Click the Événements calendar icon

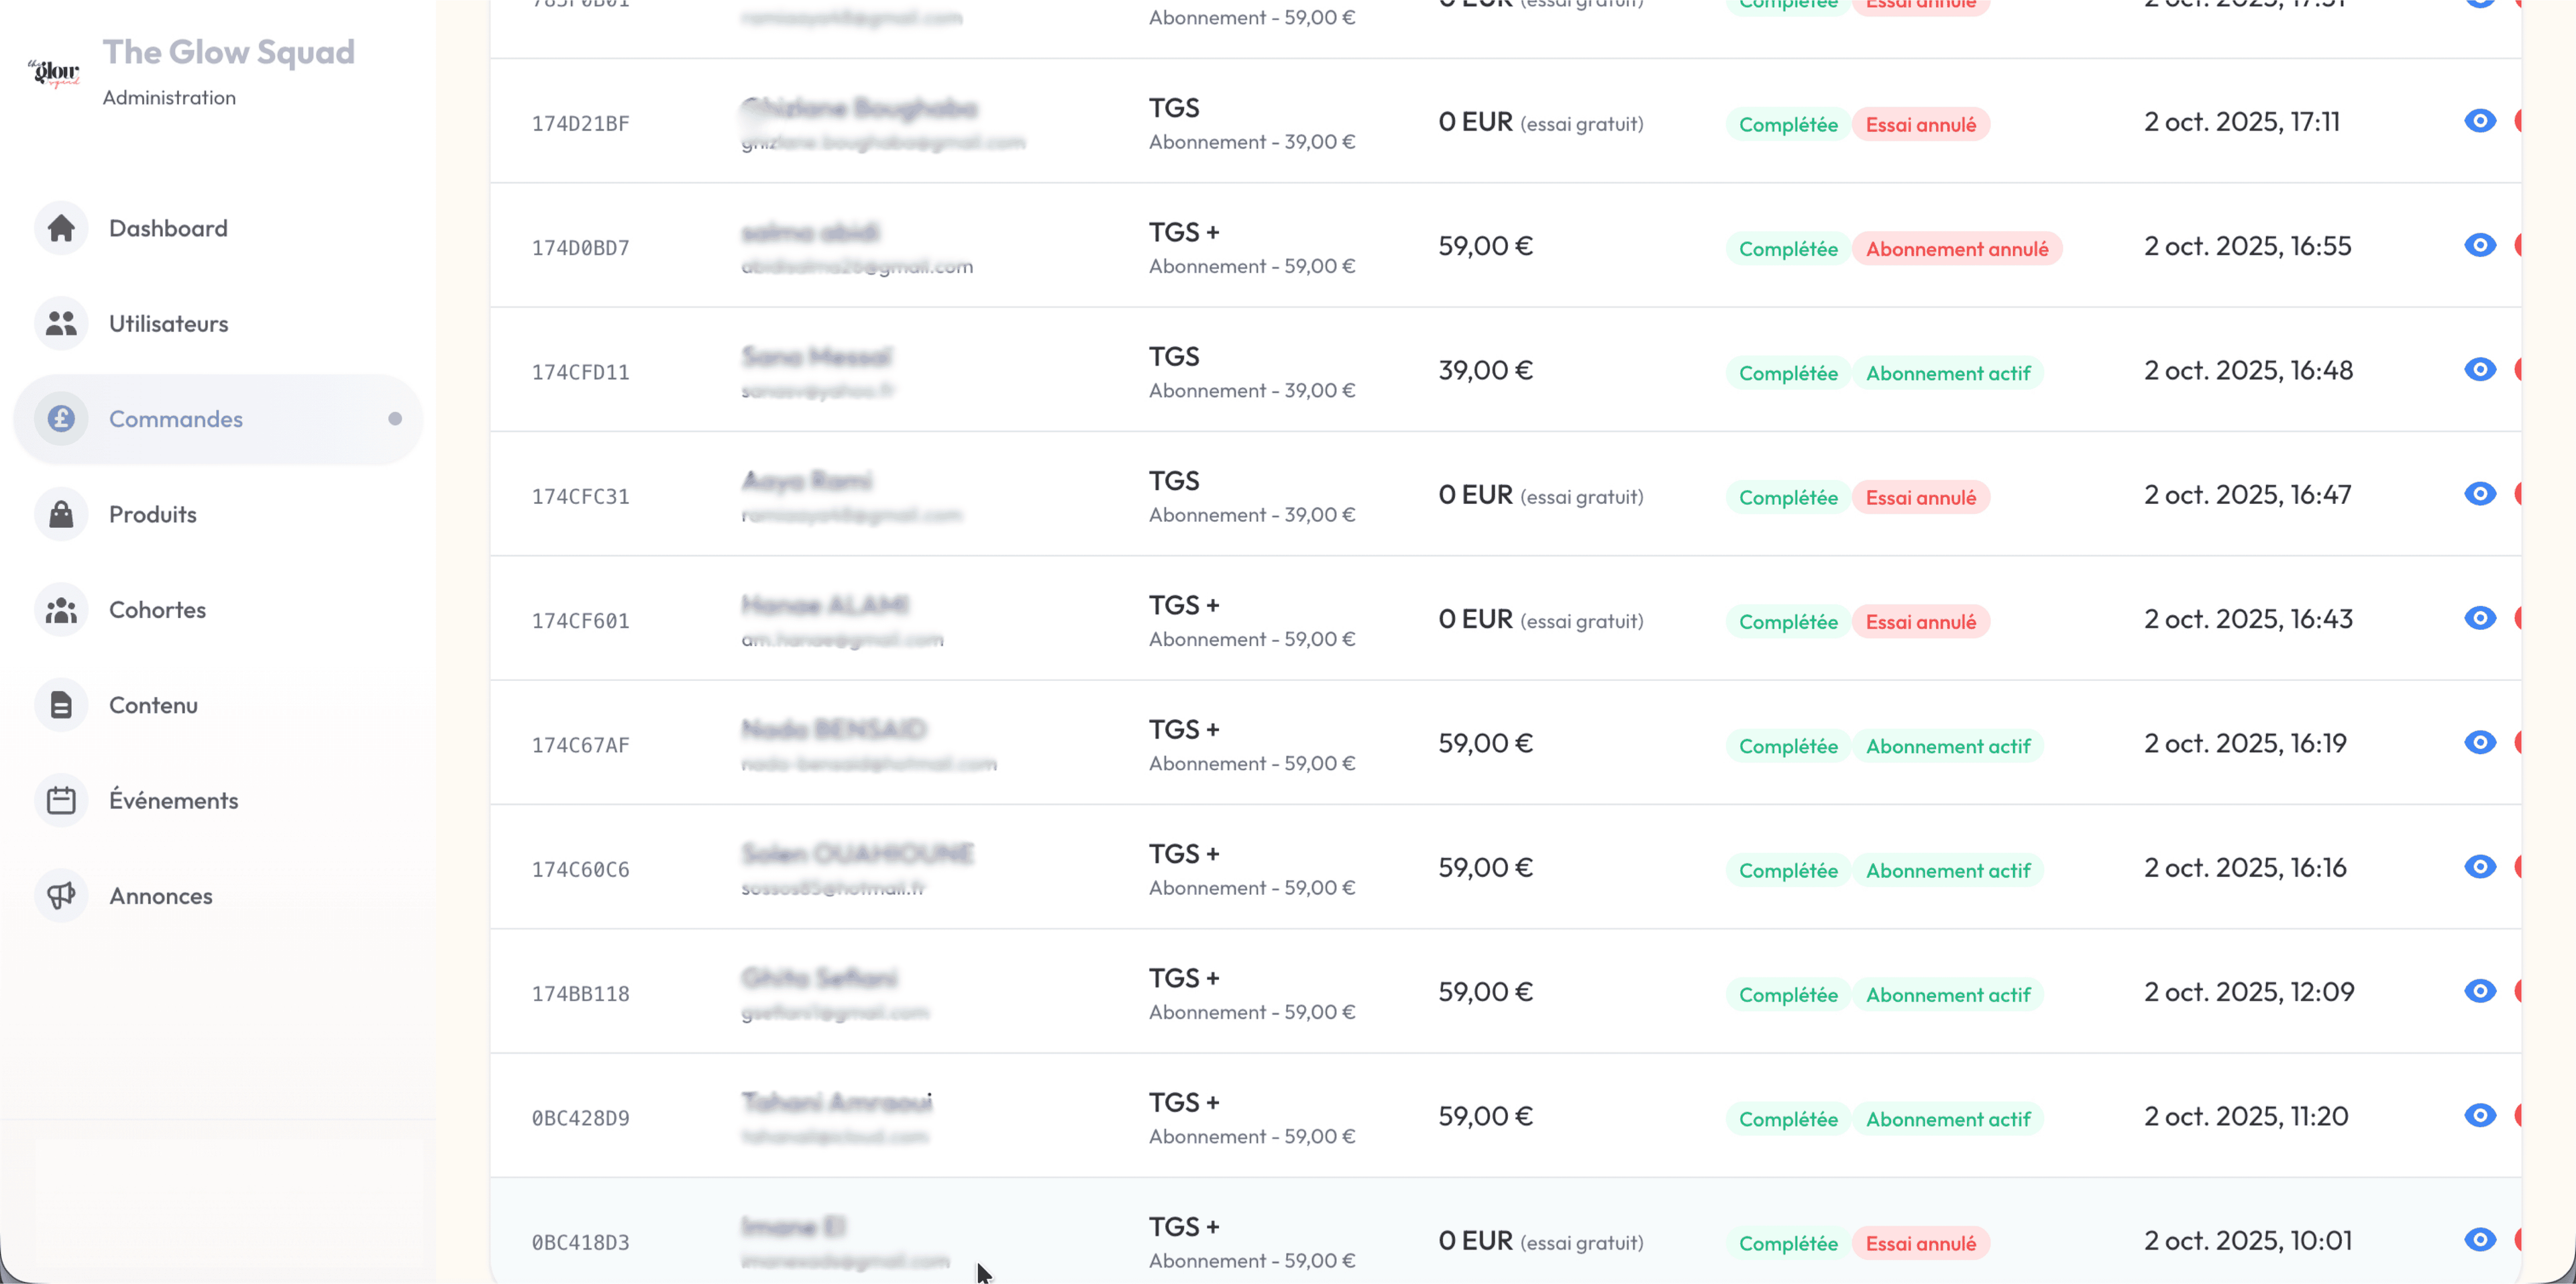60,800
